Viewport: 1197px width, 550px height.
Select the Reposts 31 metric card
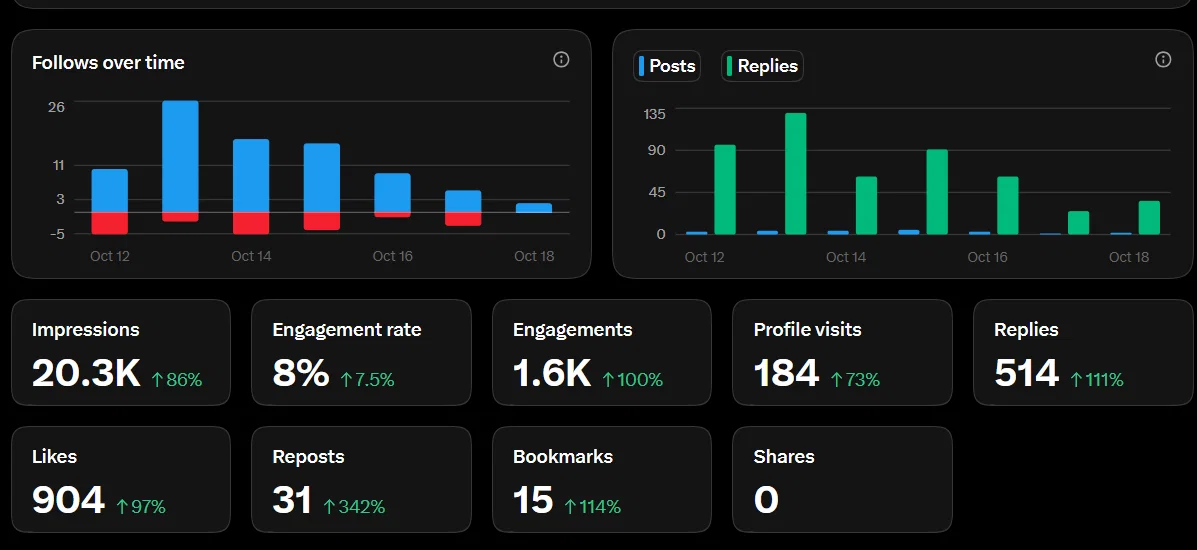(361, 479)
